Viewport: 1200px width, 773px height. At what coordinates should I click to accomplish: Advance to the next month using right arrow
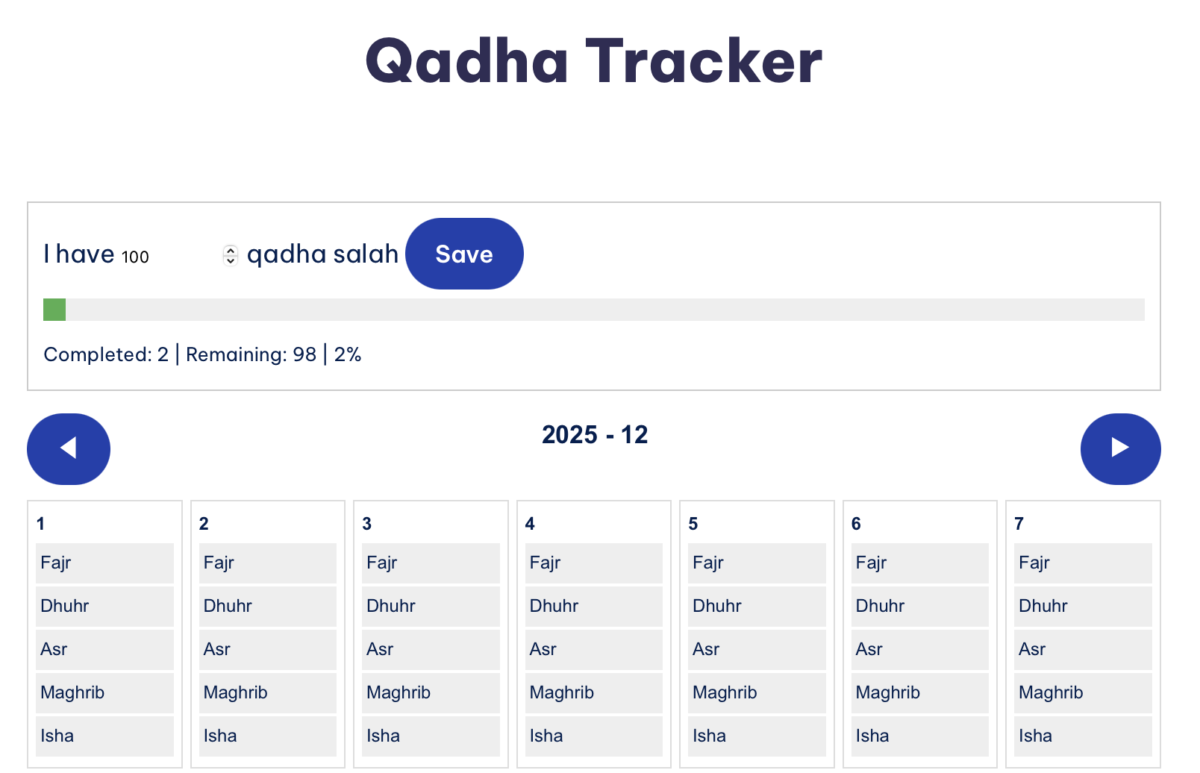(x=1120, y=449)
